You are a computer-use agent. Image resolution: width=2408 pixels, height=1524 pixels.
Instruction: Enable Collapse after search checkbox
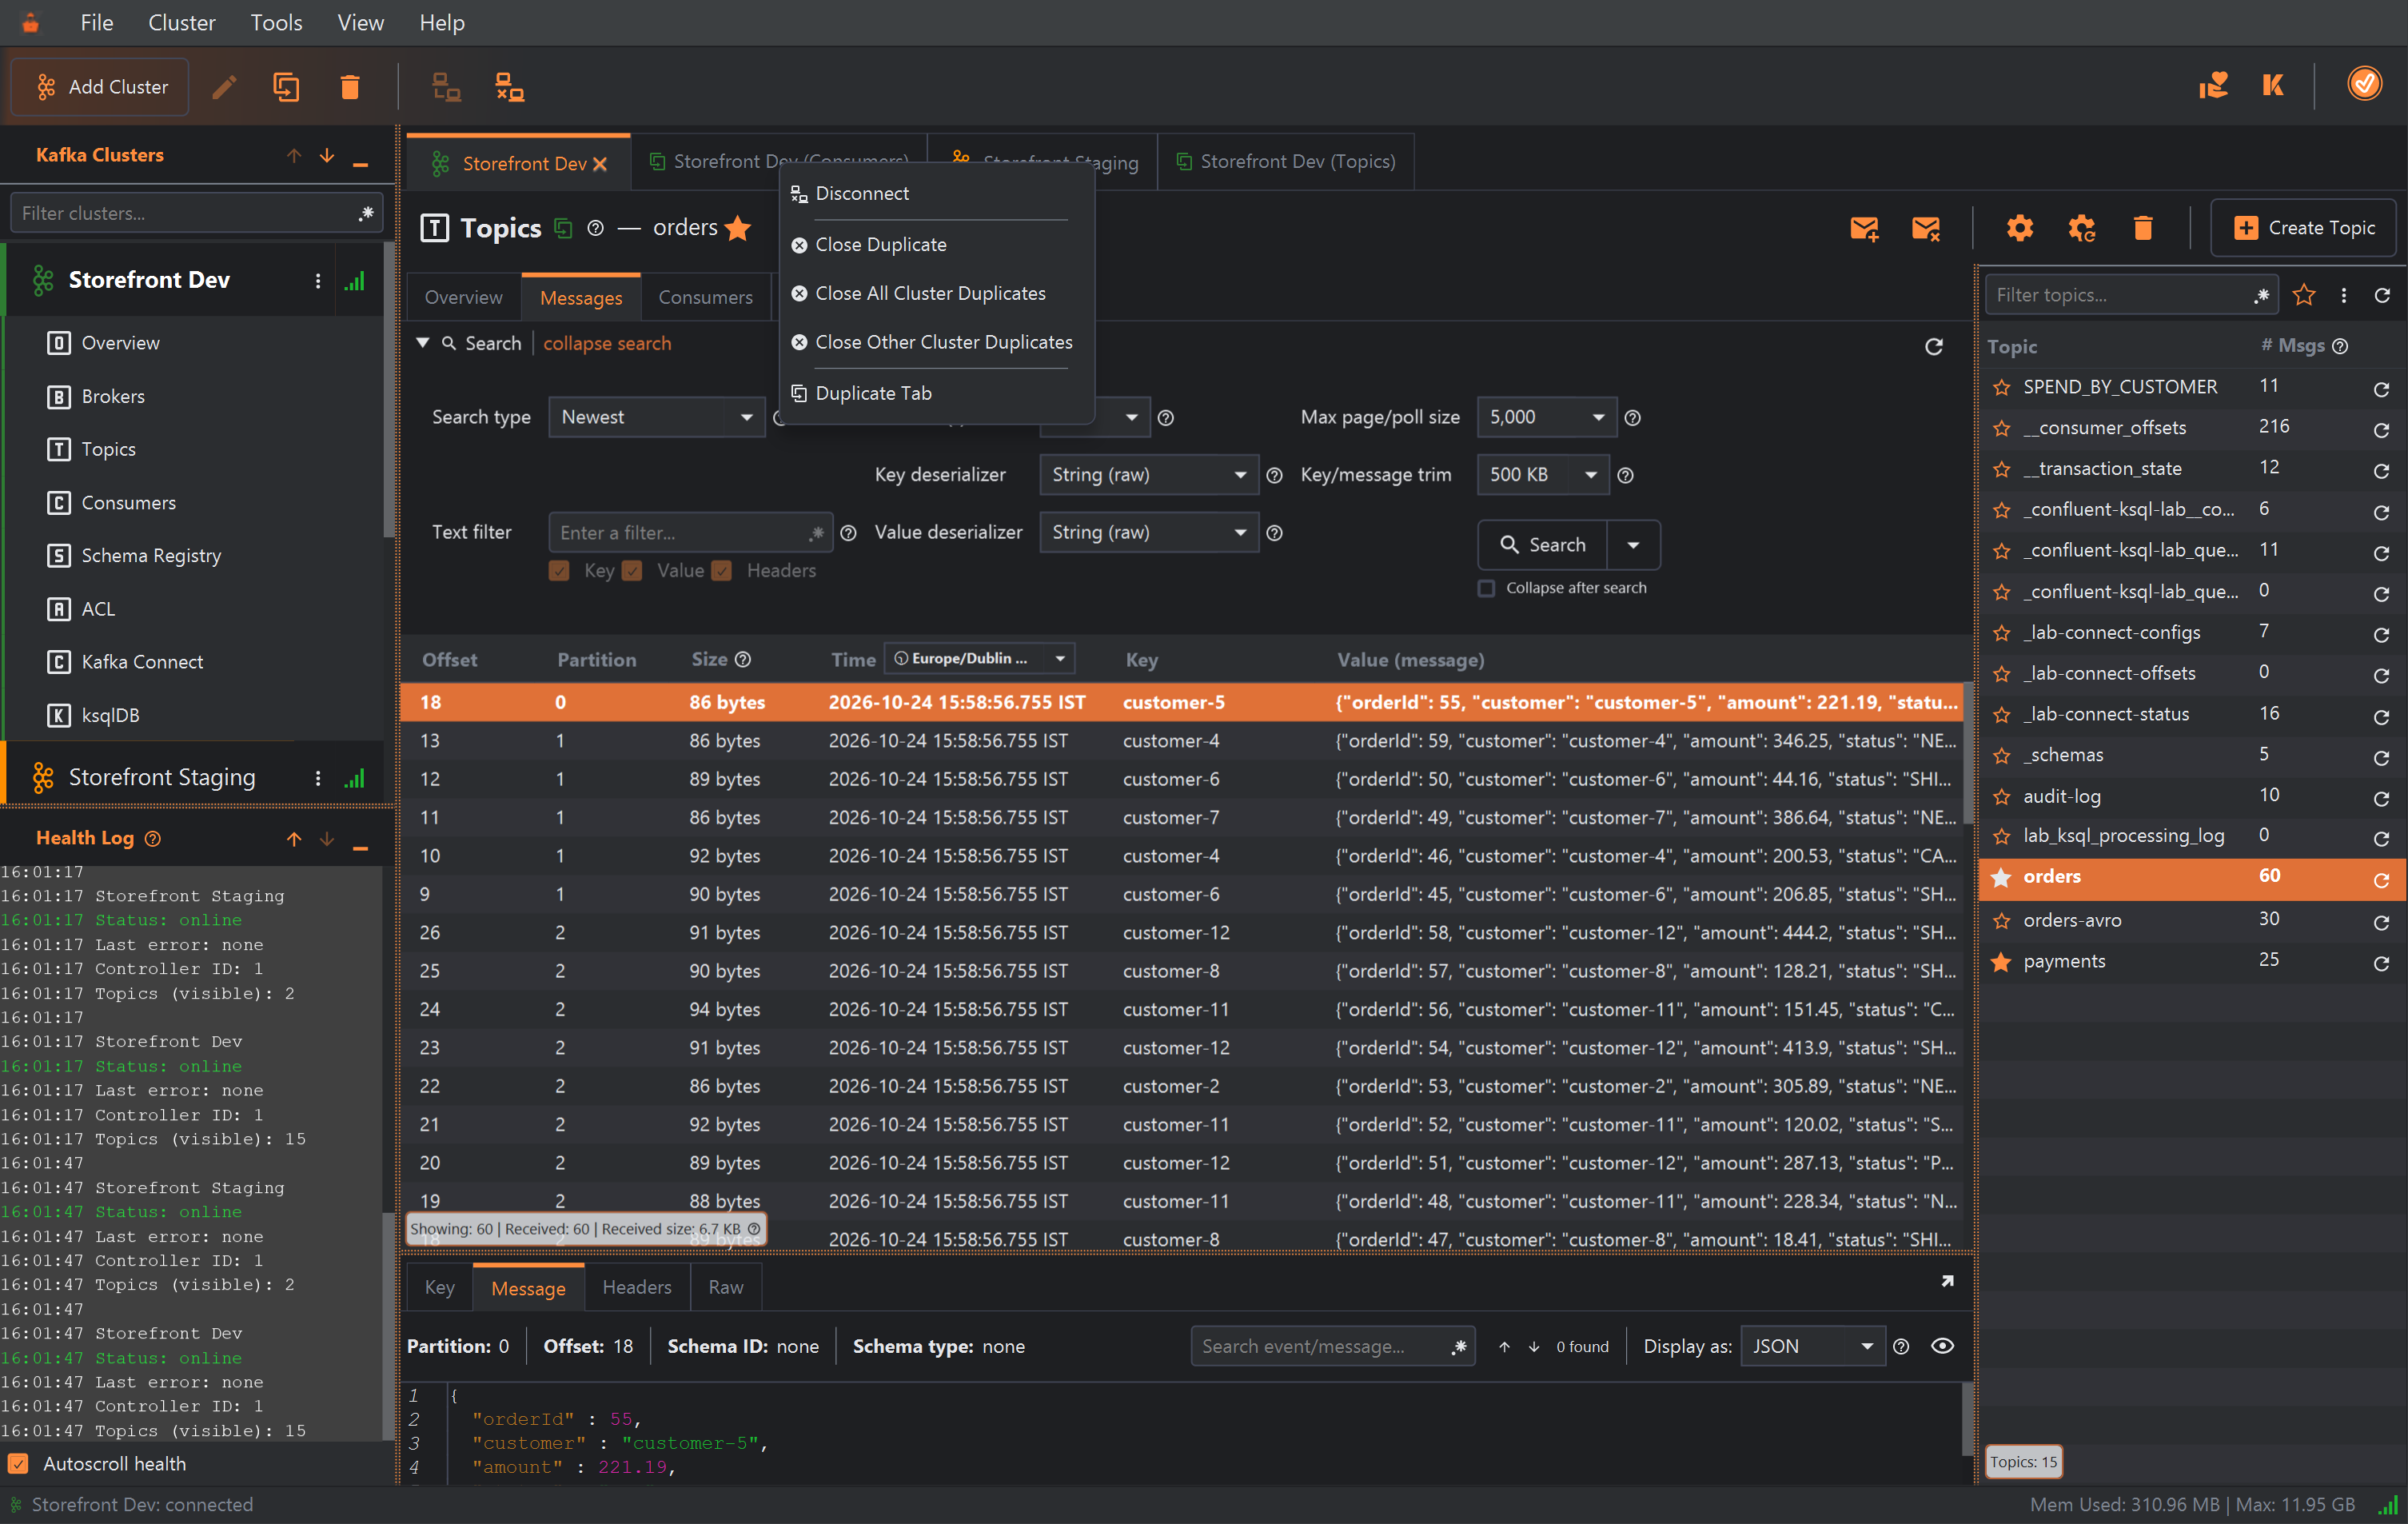click(x=1486, y=588)
